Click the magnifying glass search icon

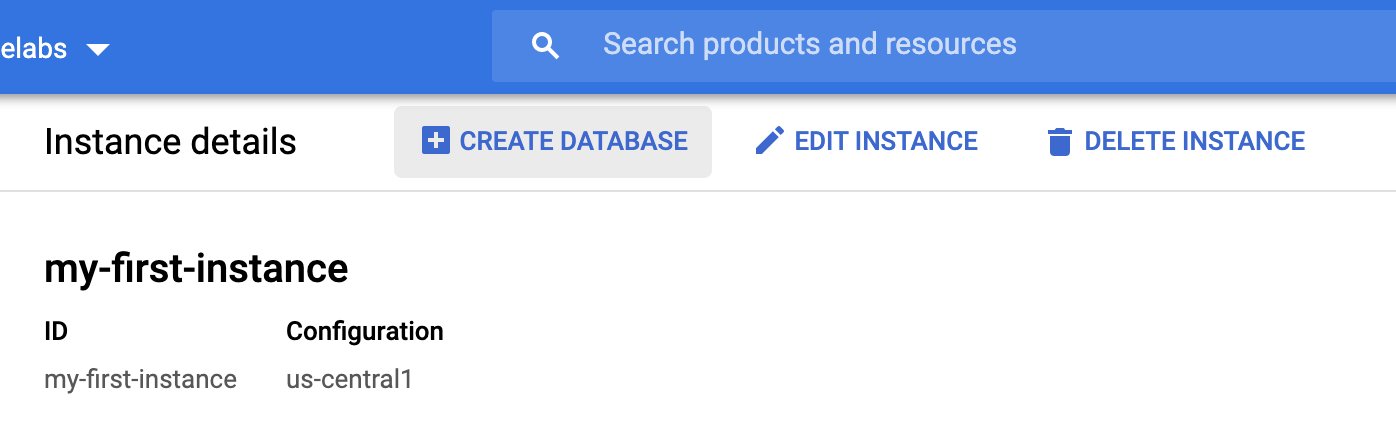coord(545,45)
